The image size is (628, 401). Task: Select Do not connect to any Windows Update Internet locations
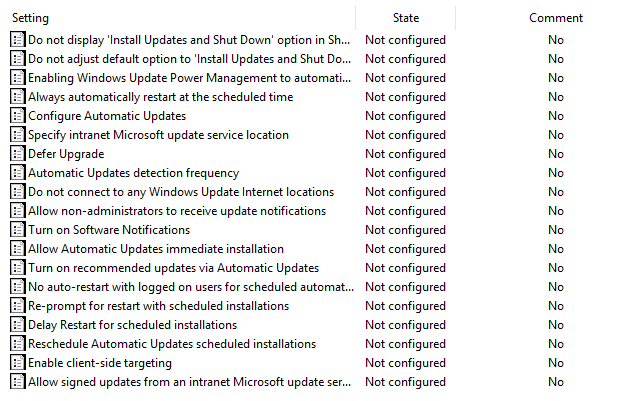pyautogui.click(x=181, y=192)
